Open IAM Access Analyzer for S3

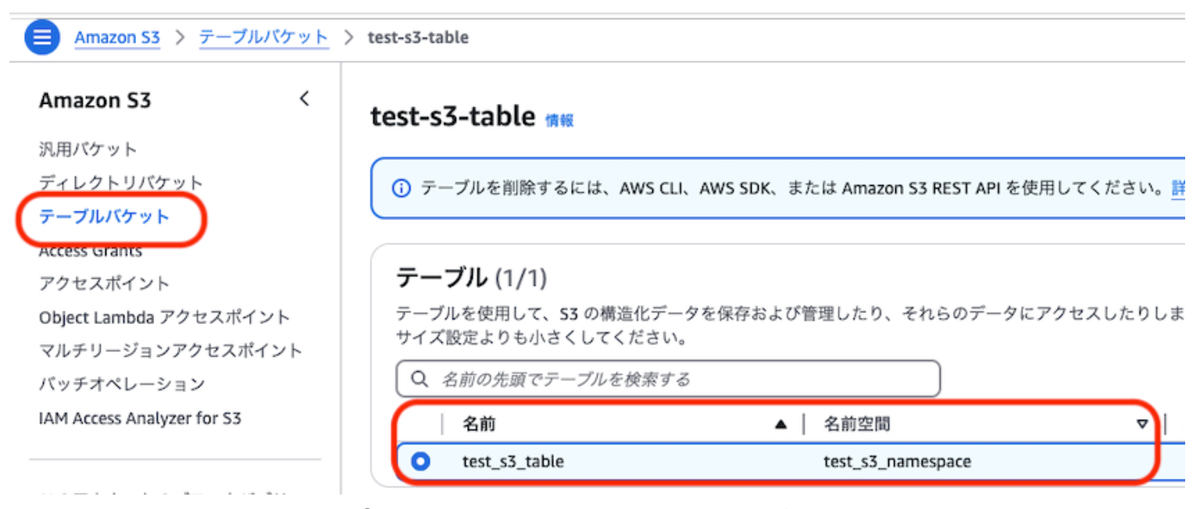pyautogui.click(x=140, y=418)
